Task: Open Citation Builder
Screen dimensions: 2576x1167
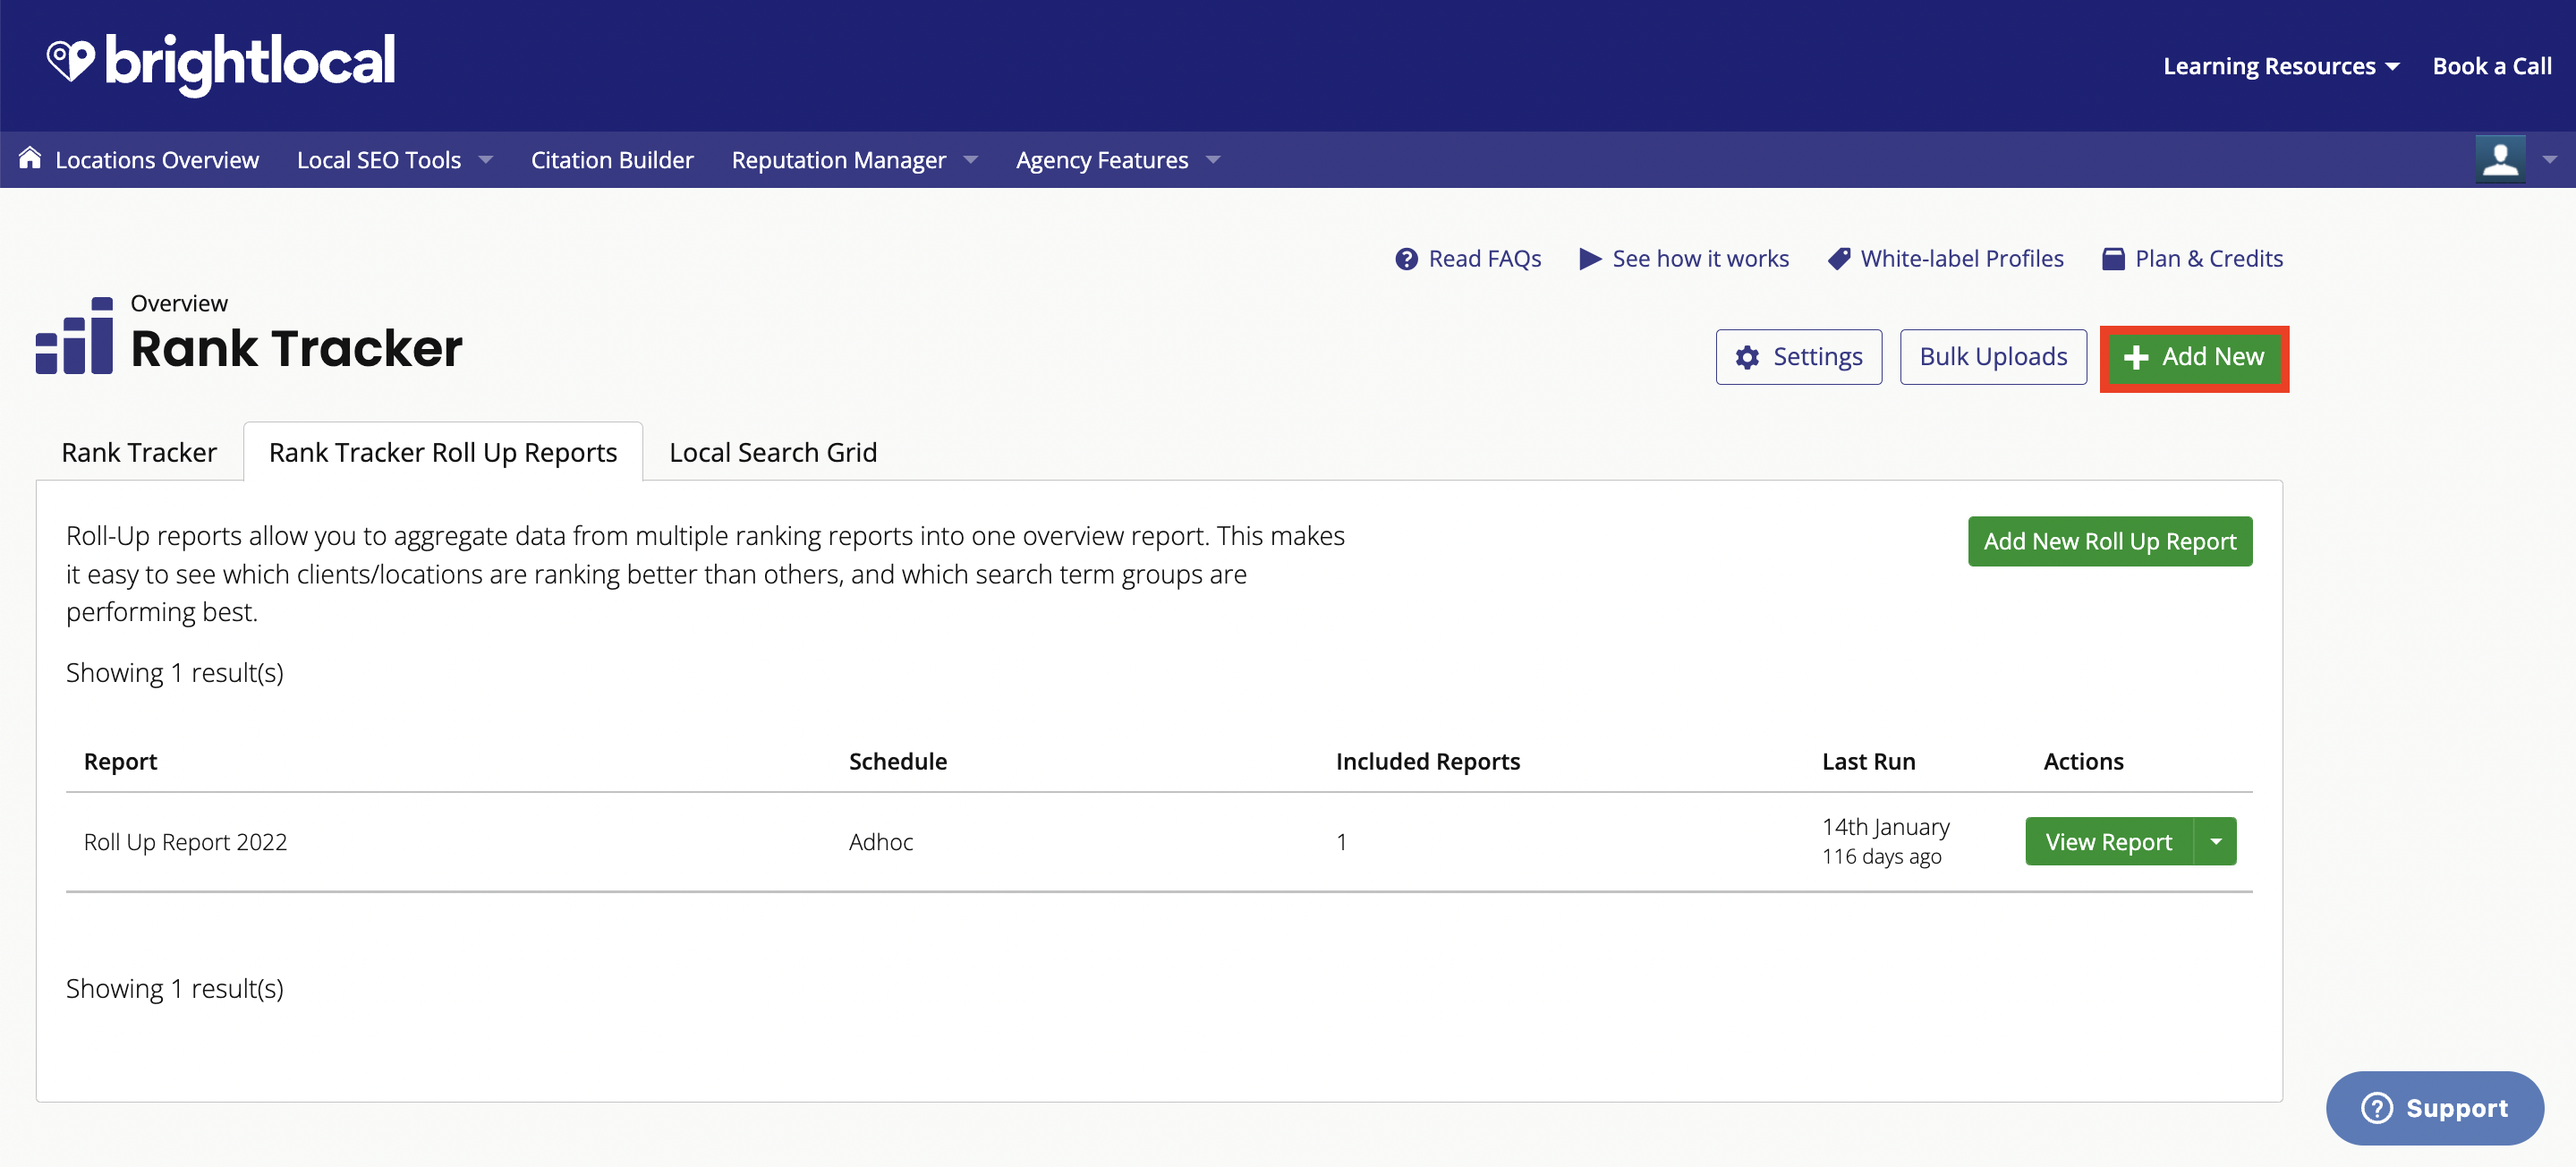Action: click(612, 160)
